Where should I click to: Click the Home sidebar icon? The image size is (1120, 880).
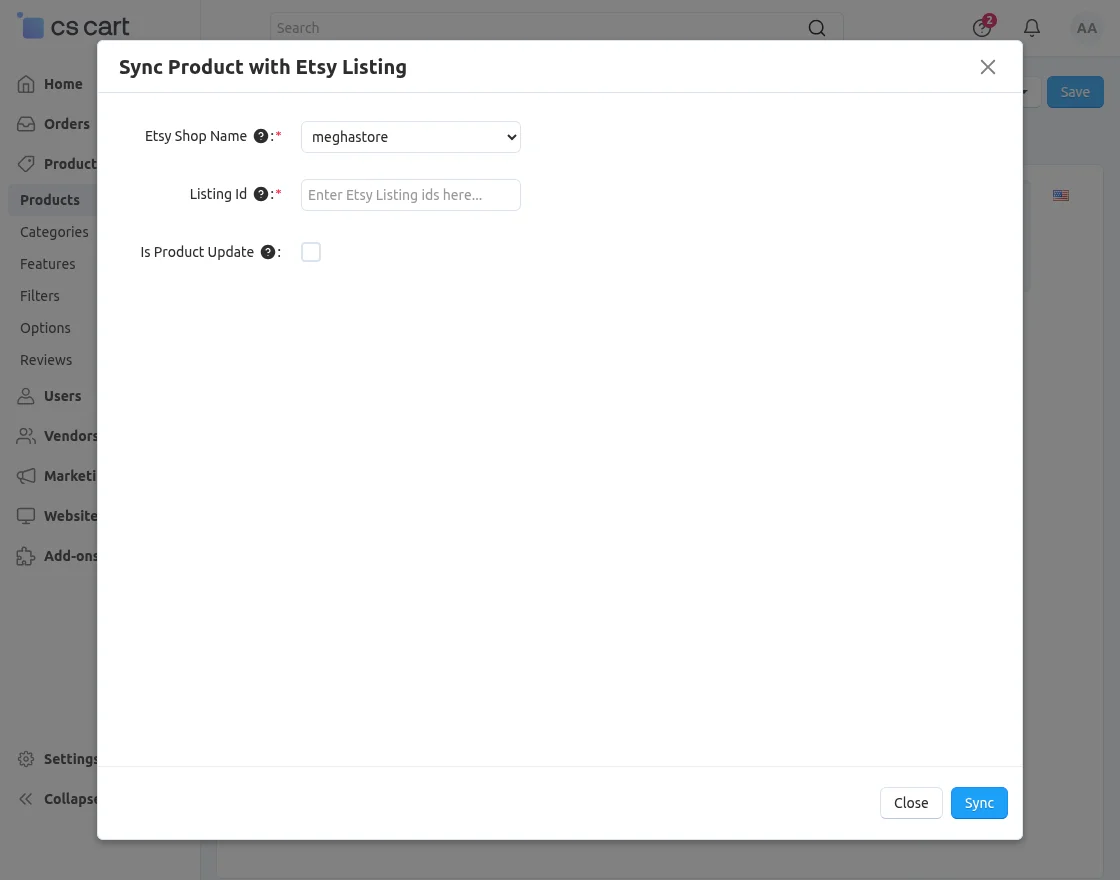click(26, 84)
